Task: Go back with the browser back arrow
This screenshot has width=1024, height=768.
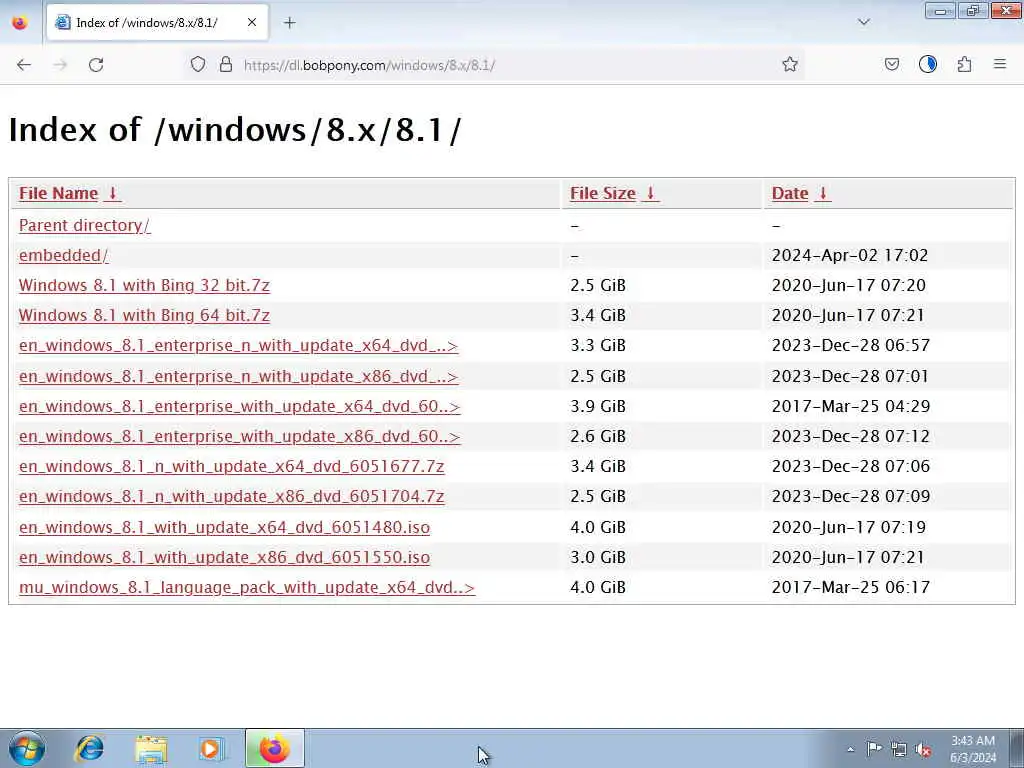Action: 24,65
